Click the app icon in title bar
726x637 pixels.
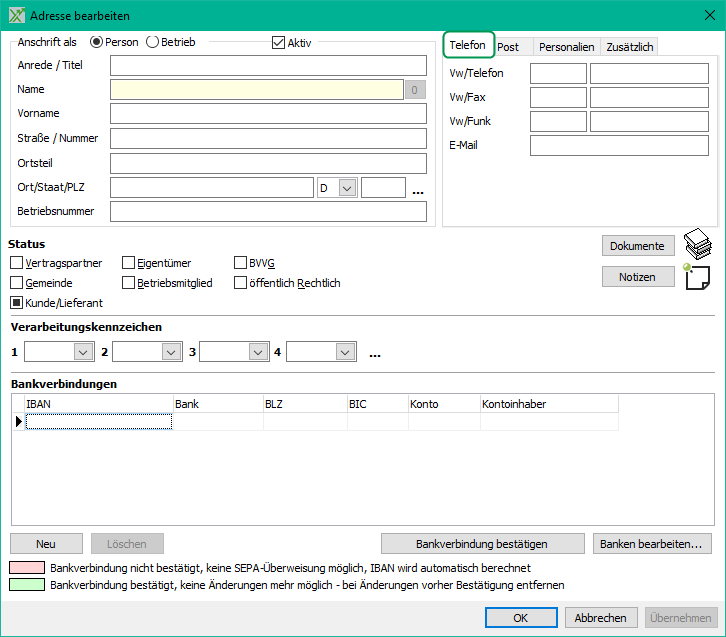point(16,16)
